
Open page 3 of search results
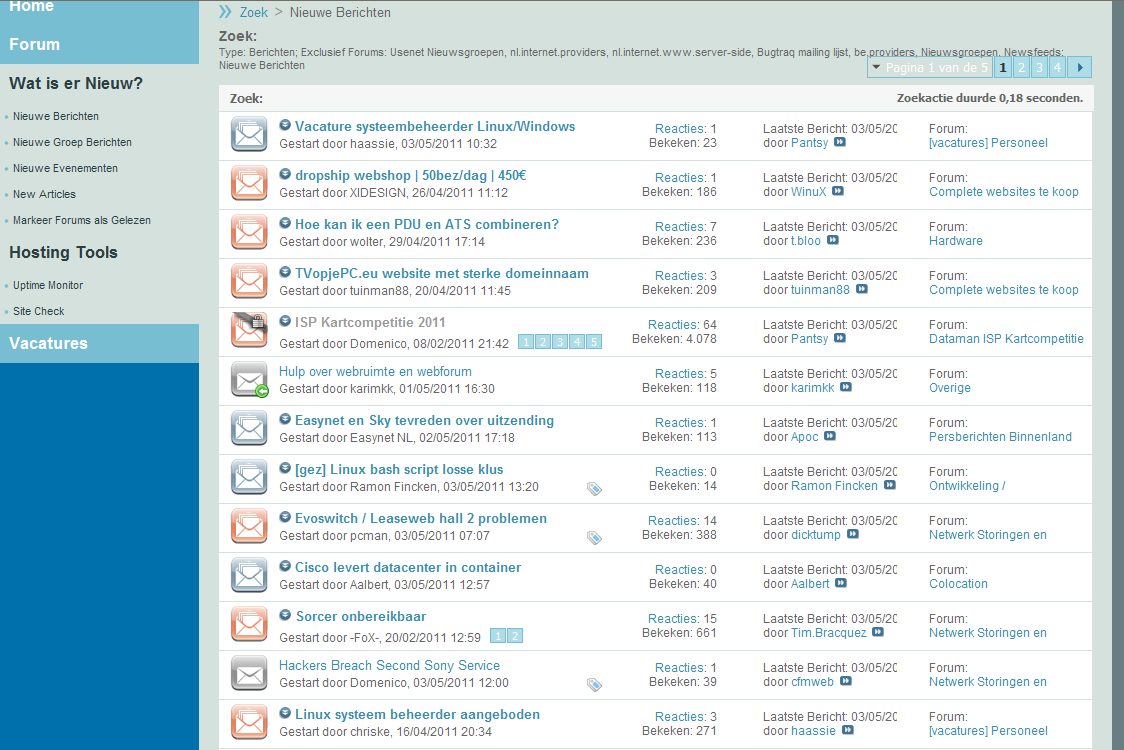[1039, 67]
